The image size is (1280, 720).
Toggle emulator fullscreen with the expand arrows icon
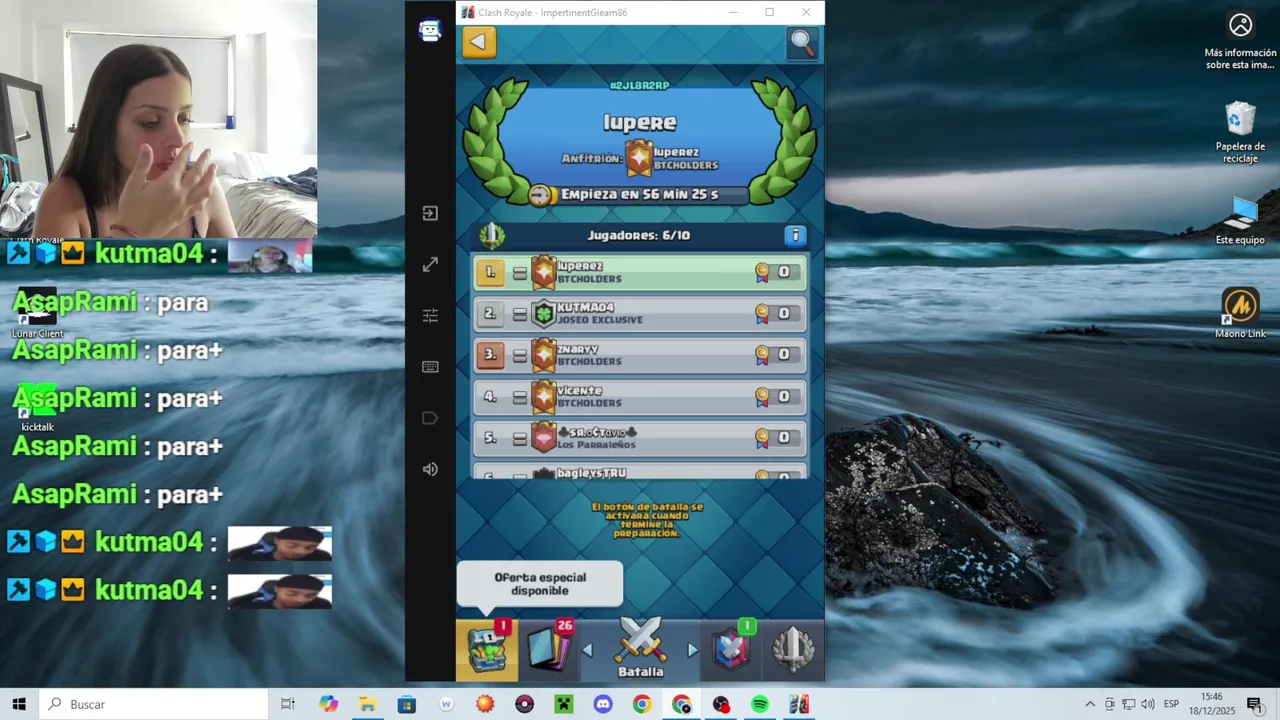click(x=430, y=264)
